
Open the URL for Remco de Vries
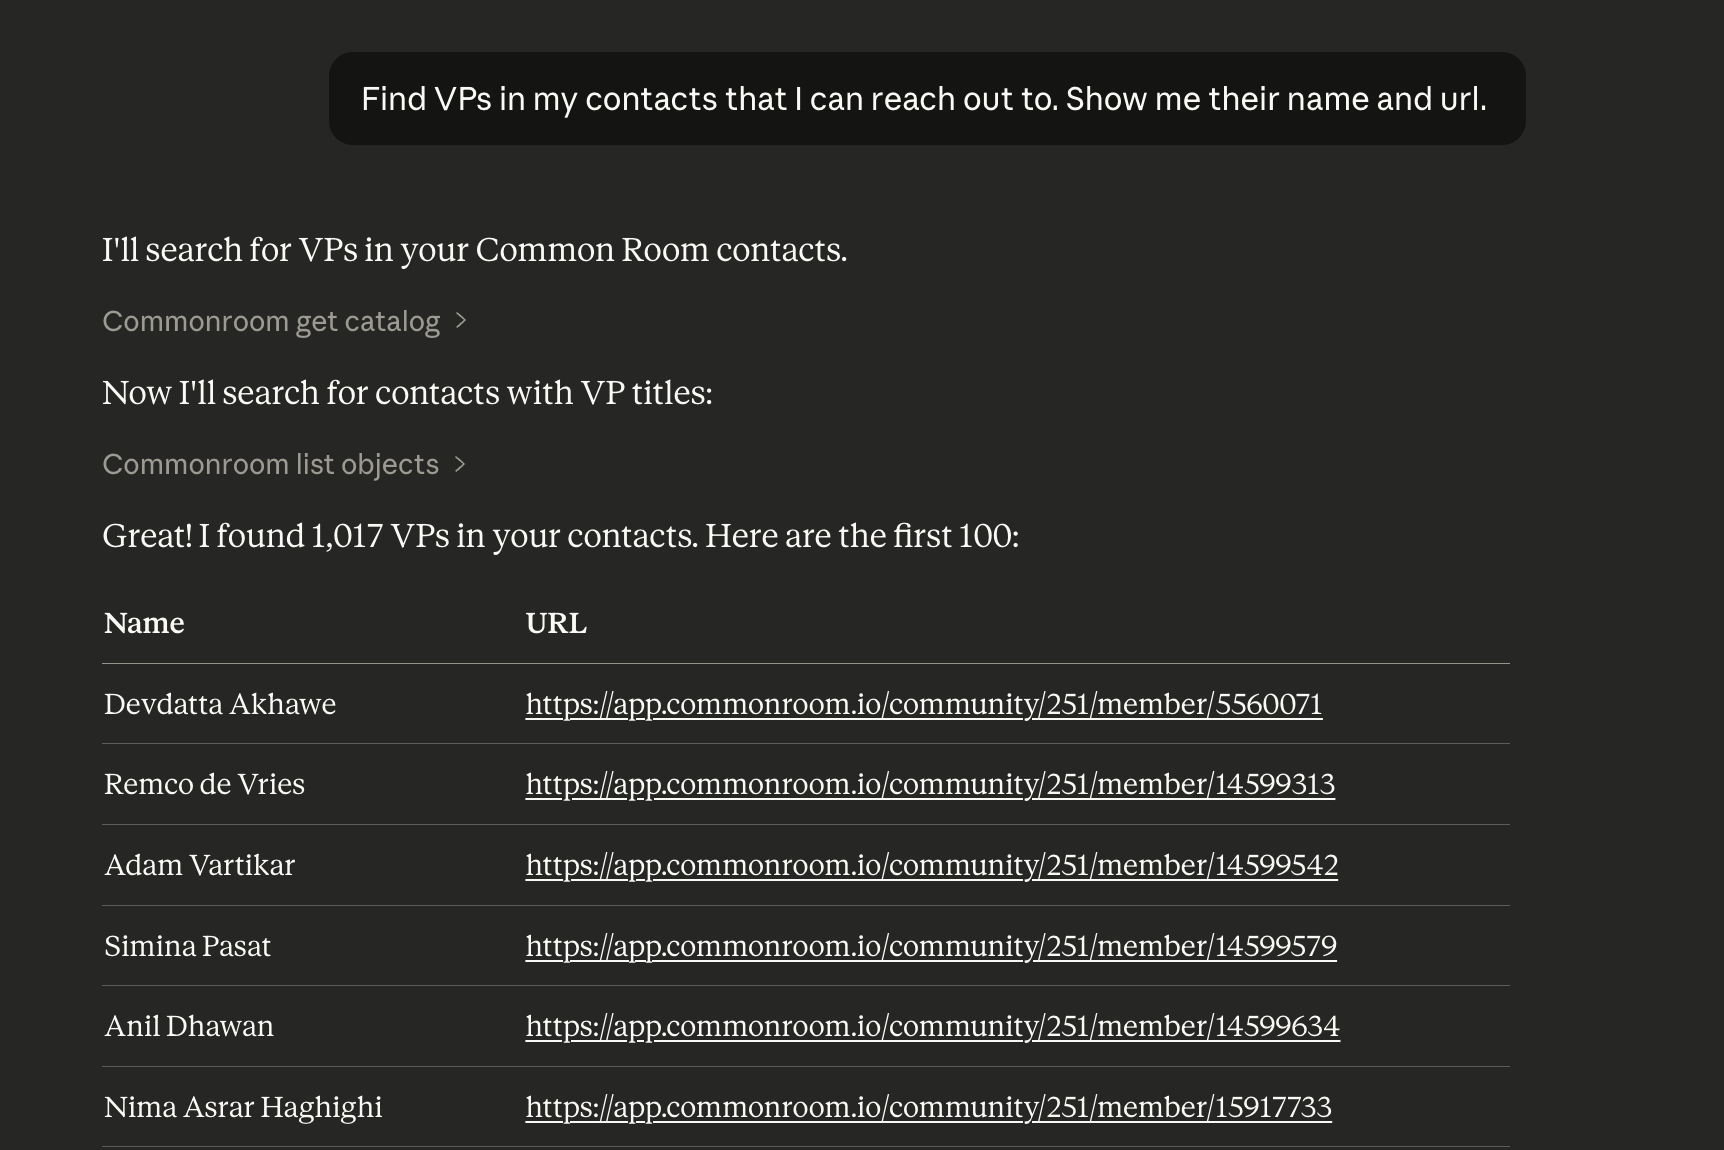click(x=929, y=784)
